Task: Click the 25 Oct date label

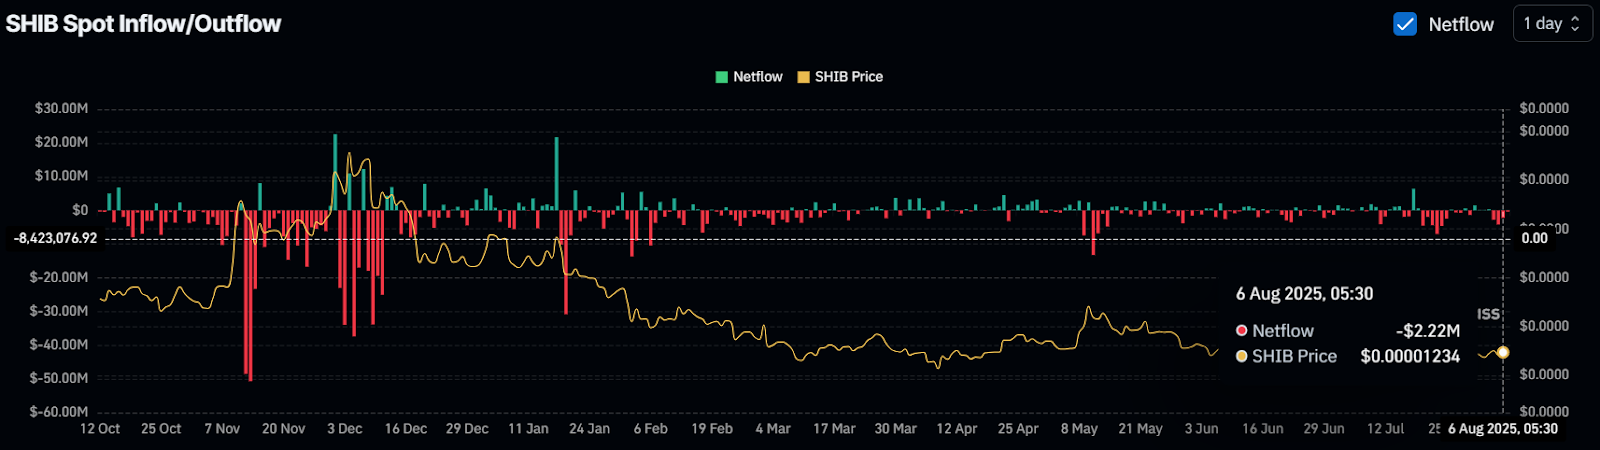Action: pyautogui.click(x=161, y=428)
